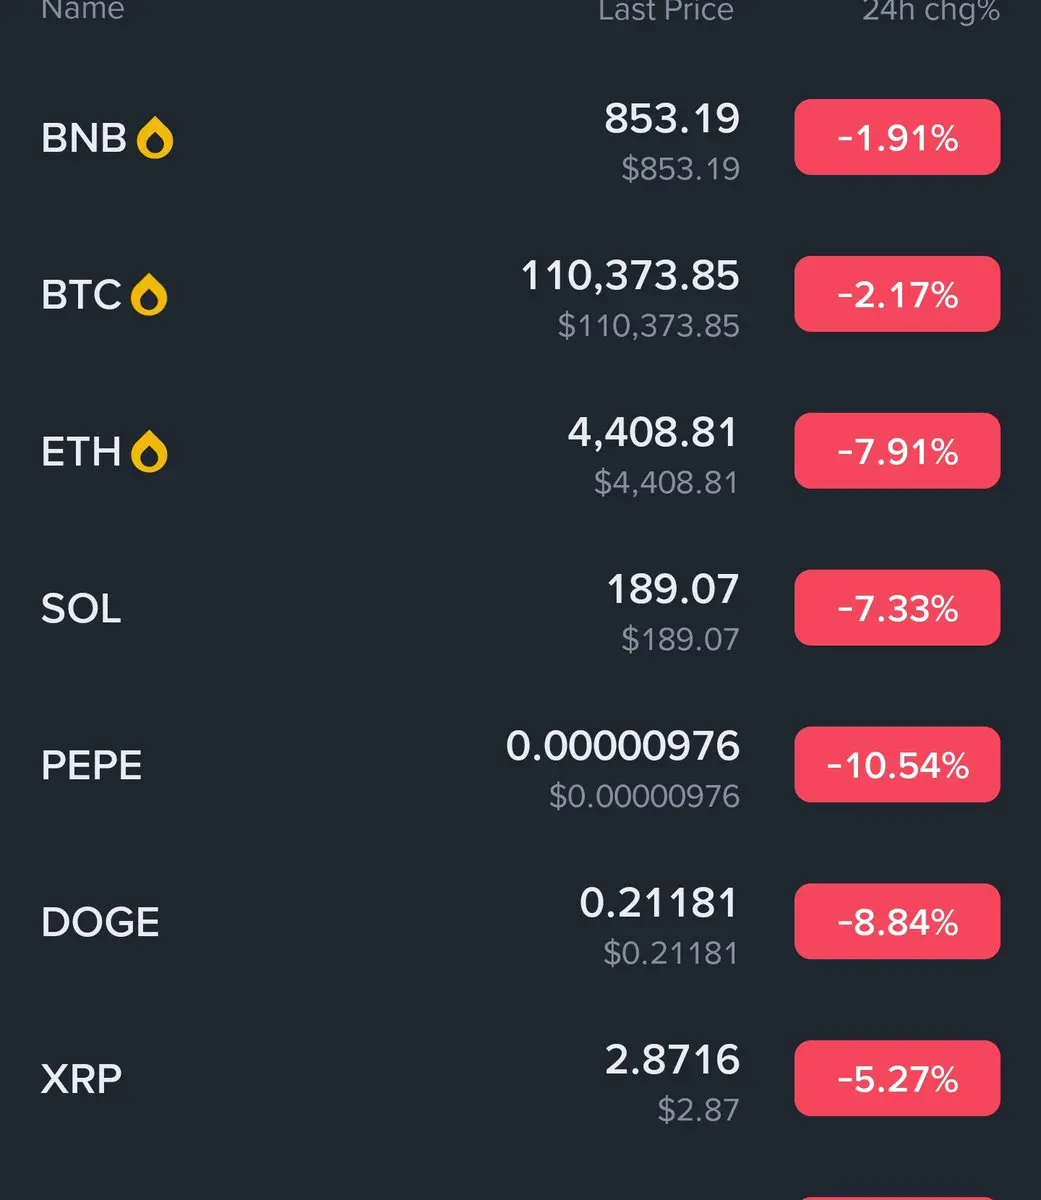This screenshot has height=1200, width=1041.
Task: Tap the flame icon next to BNB
Action: [x=155, y=138]
